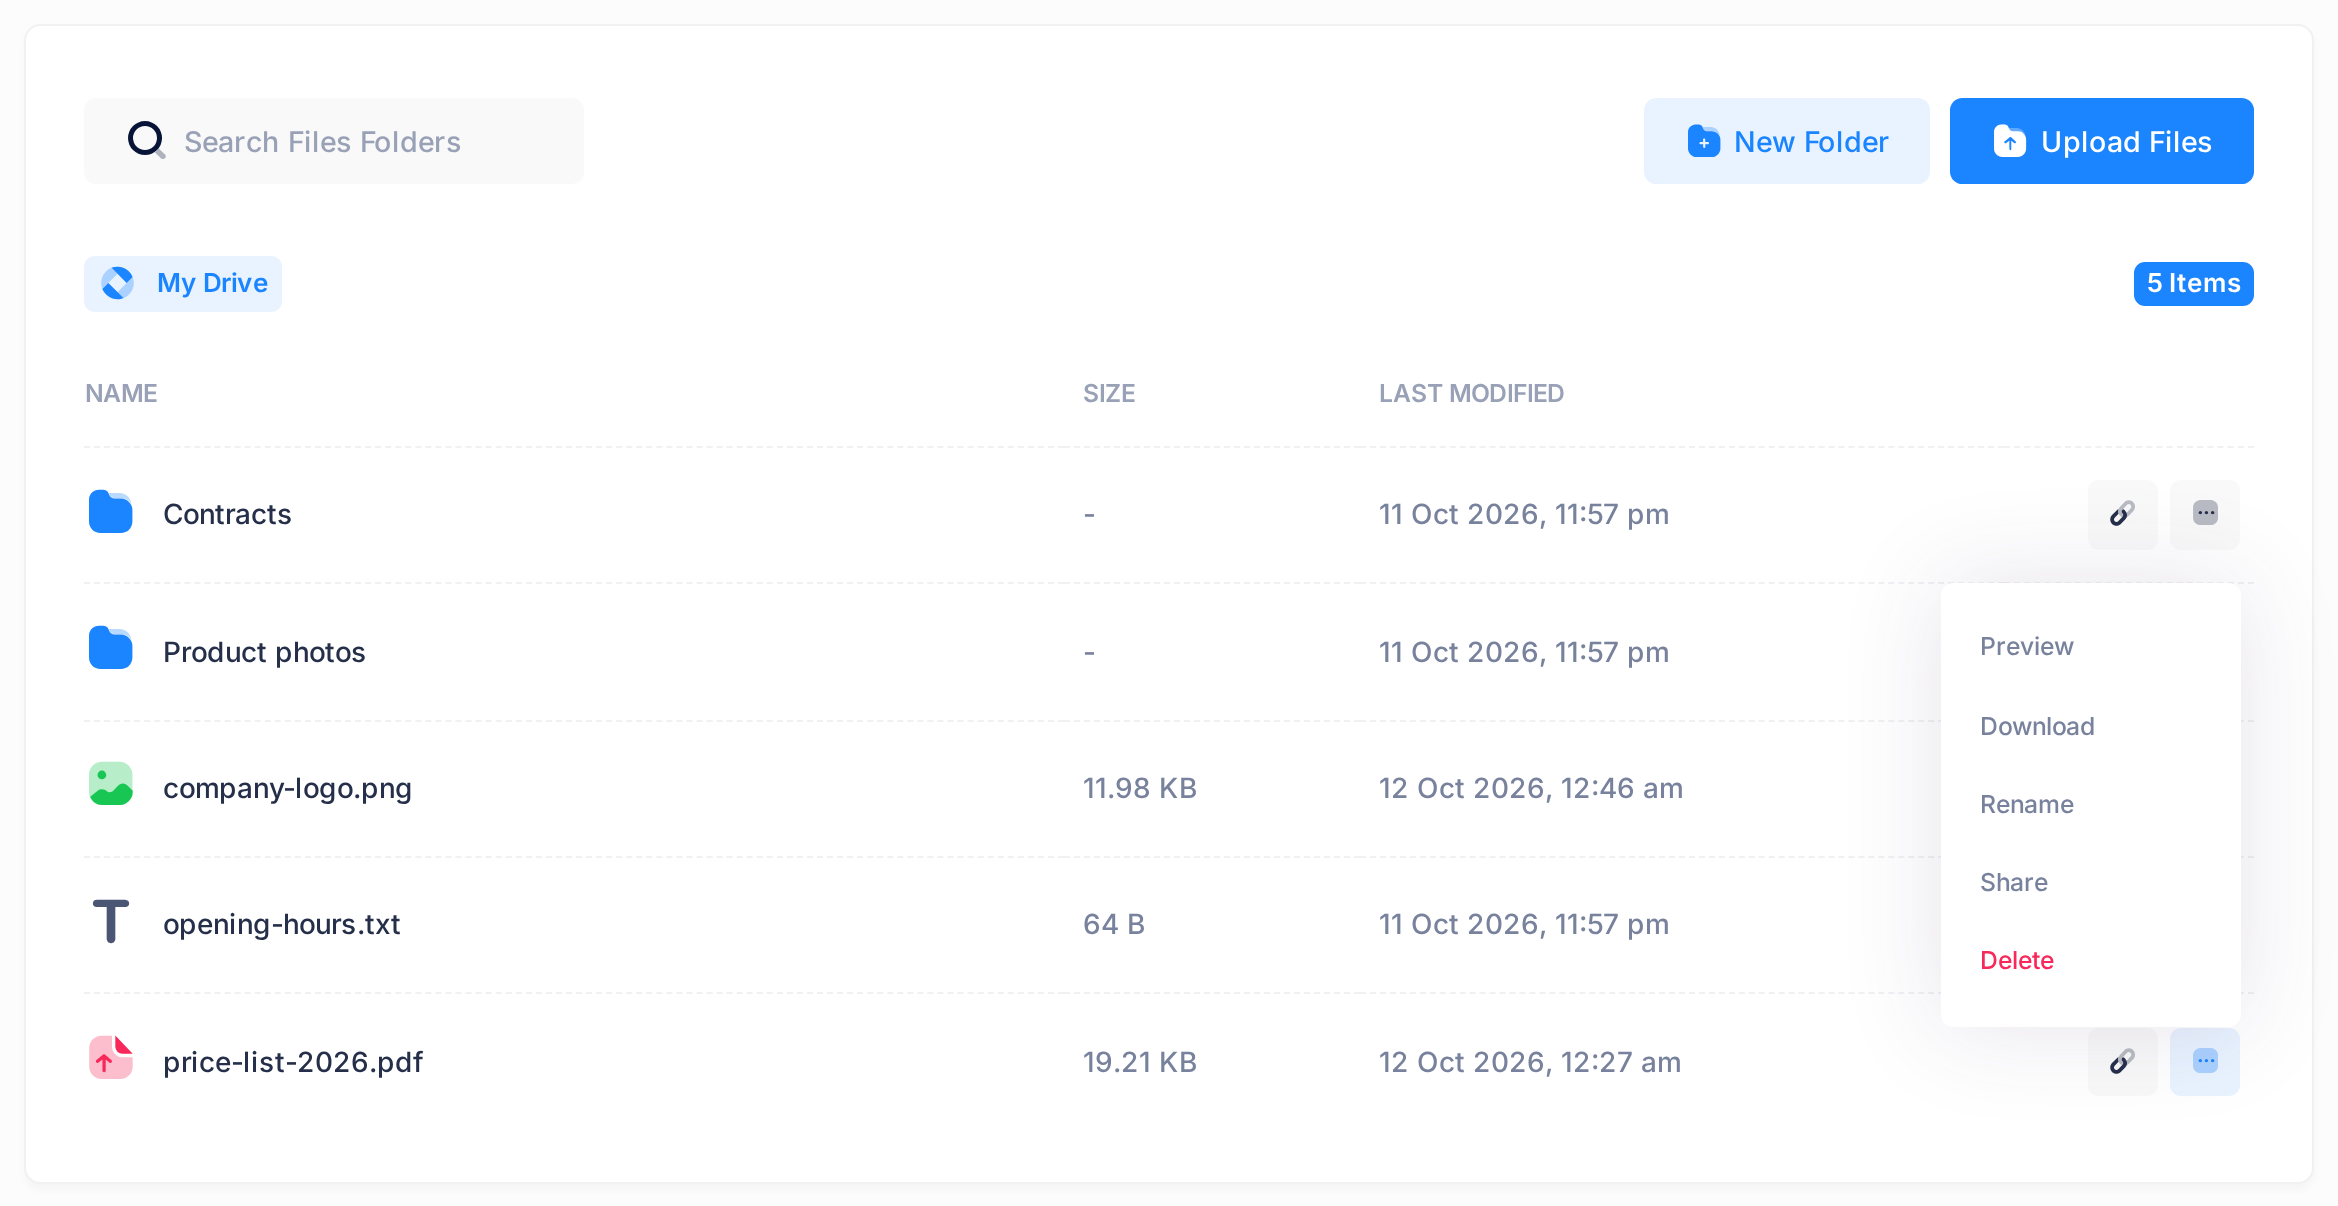The height and width of the screenshot is (1206, 2338).
Task: Select Rename in the context menu
Action: point(2026,805)
